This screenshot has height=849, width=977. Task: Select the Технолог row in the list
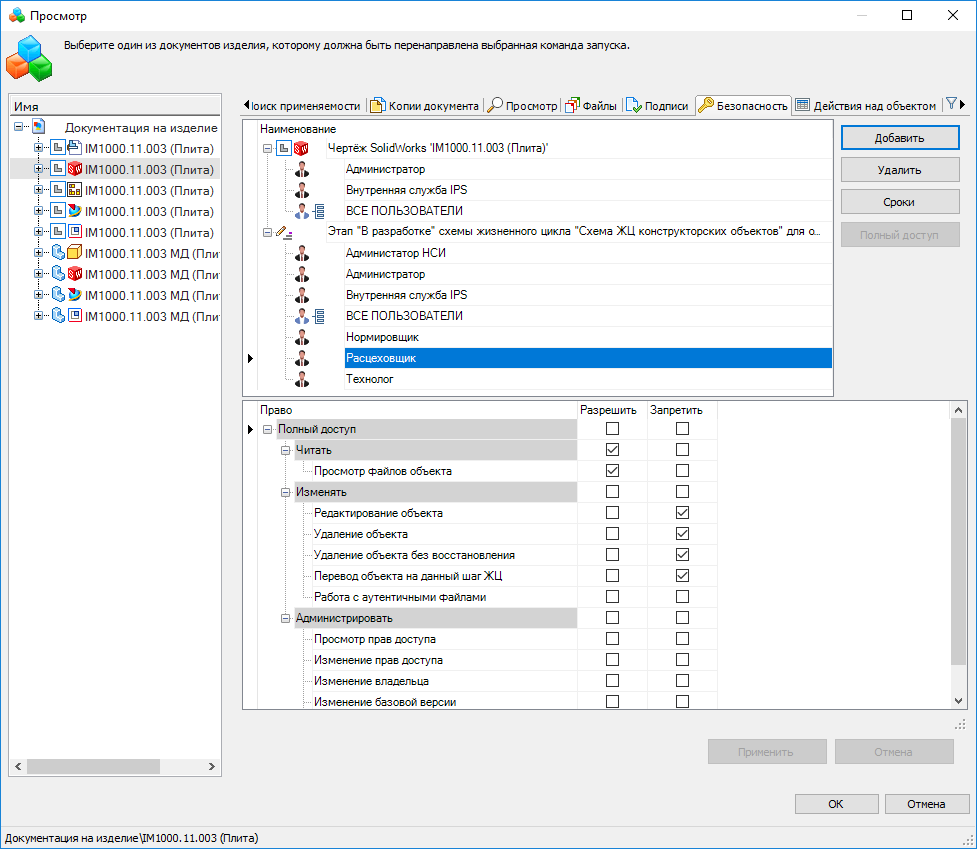coord(586,379)
